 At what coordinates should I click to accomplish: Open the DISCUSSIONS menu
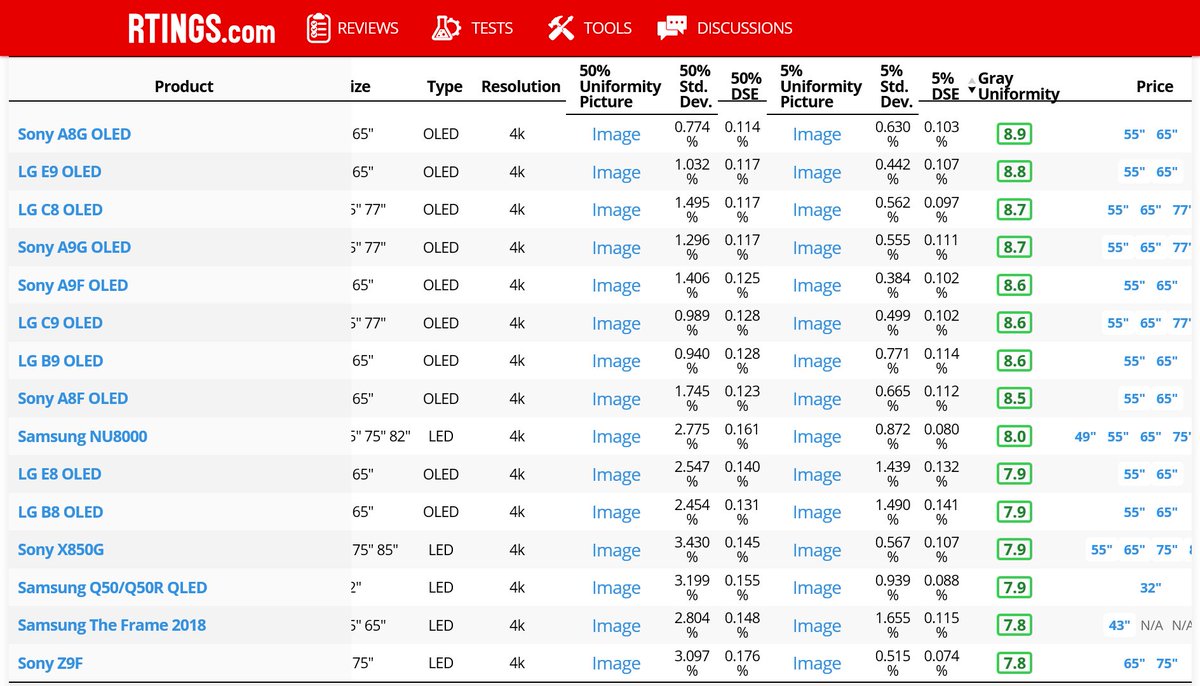(744, 28)
